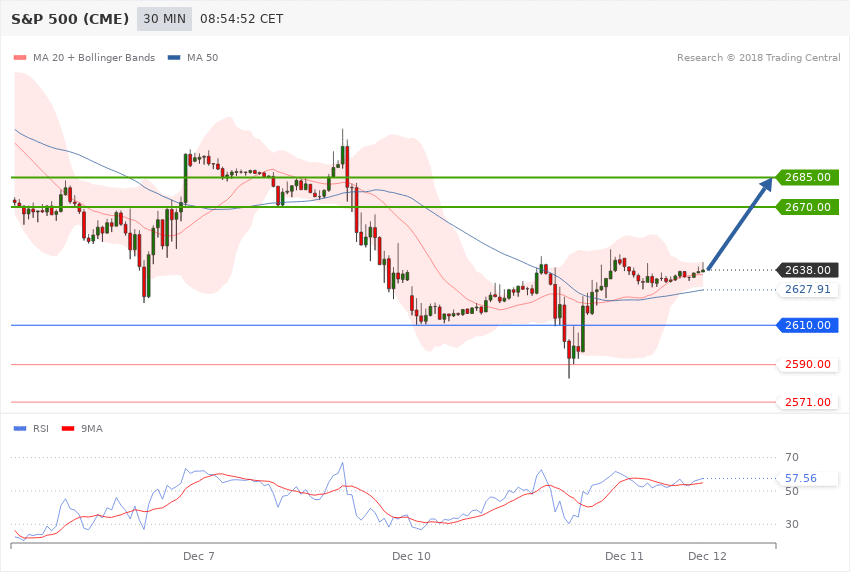This screenshot has width=850, height=576.
Task: Click the MA 20 + Bollinger Bands legend swatch
Action: (20, 57)
